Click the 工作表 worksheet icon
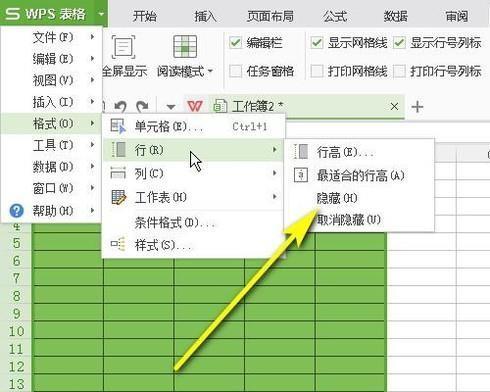 point(119,197)
